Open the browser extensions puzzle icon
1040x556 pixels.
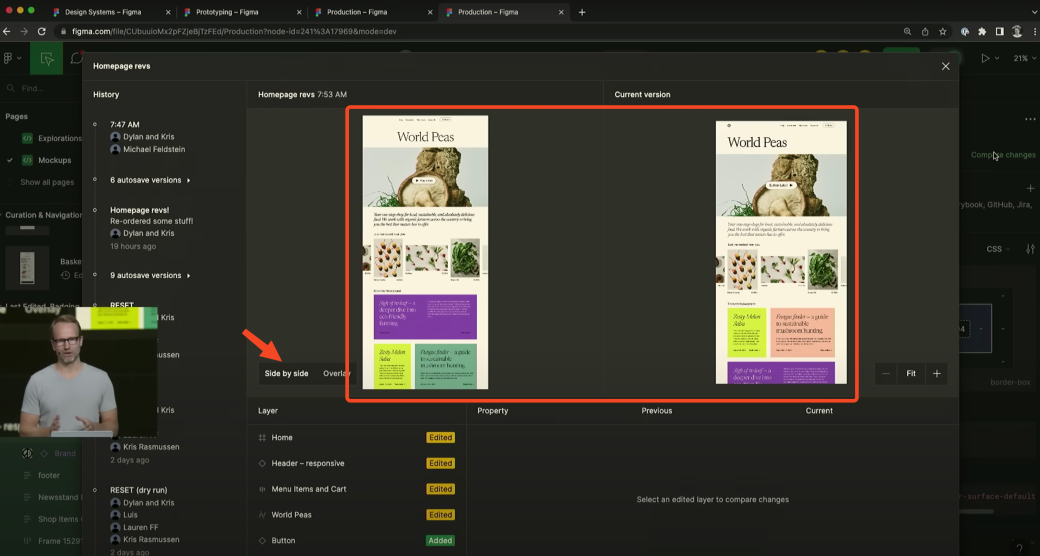click(982, 31)
